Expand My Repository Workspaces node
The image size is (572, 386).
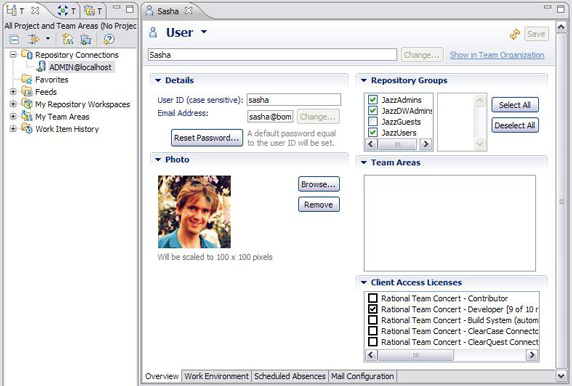pos(13,104)
